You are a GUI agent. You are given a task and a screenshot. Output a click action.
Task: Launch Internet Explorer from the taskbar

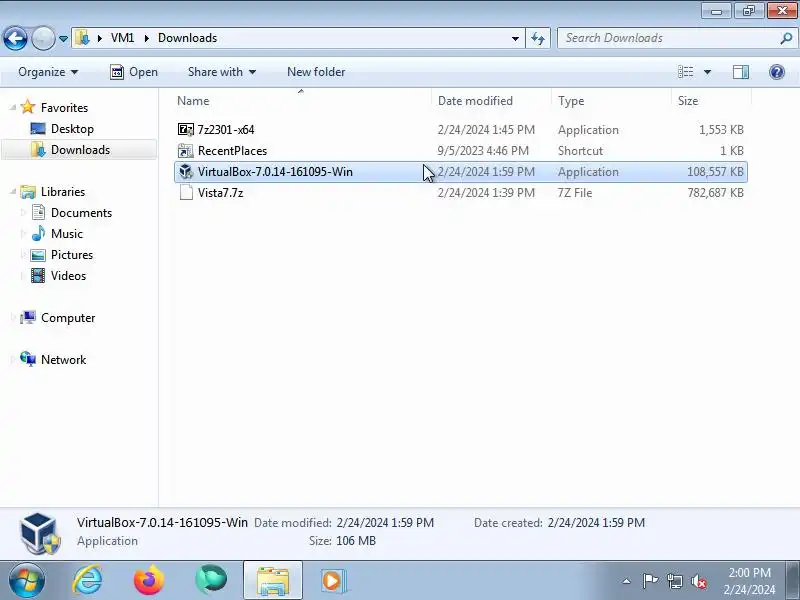(x=88, y=580)
